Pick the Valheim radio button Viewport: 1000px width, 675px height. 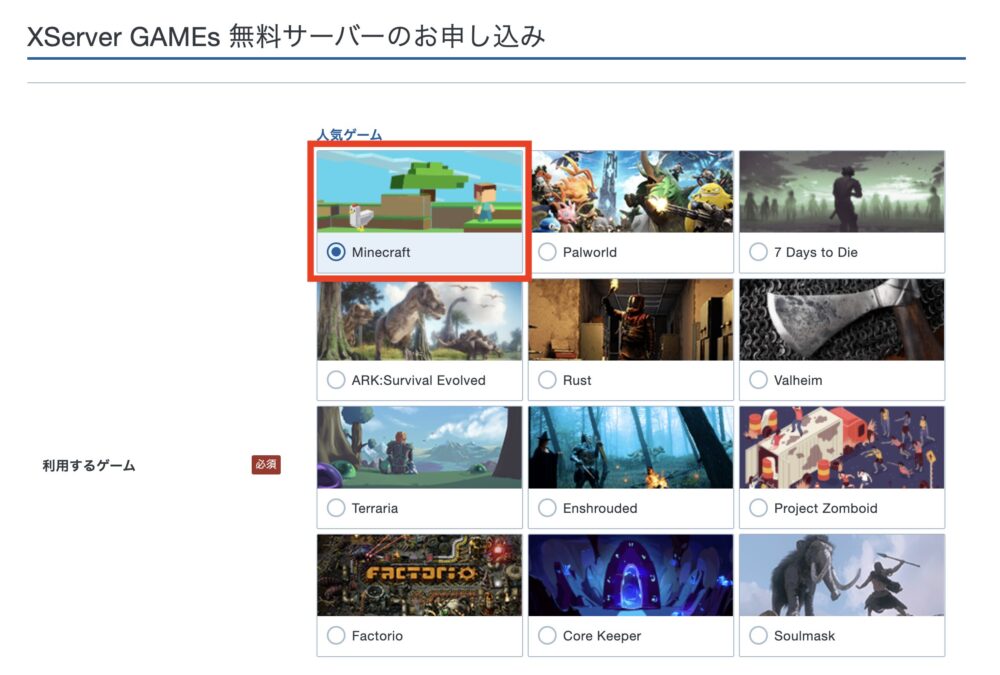758,380
